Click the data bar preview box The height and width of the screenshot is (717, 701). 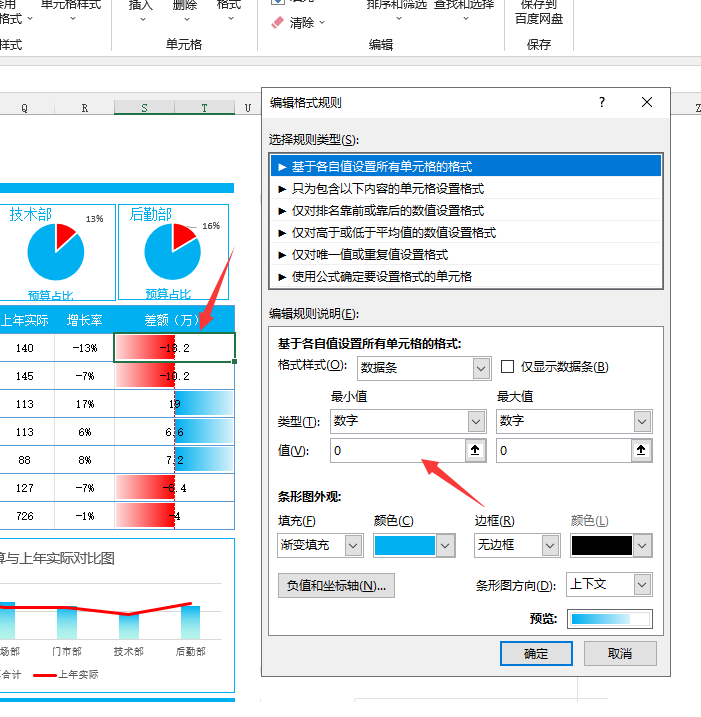pyautogui.click(x=610, y=619)
